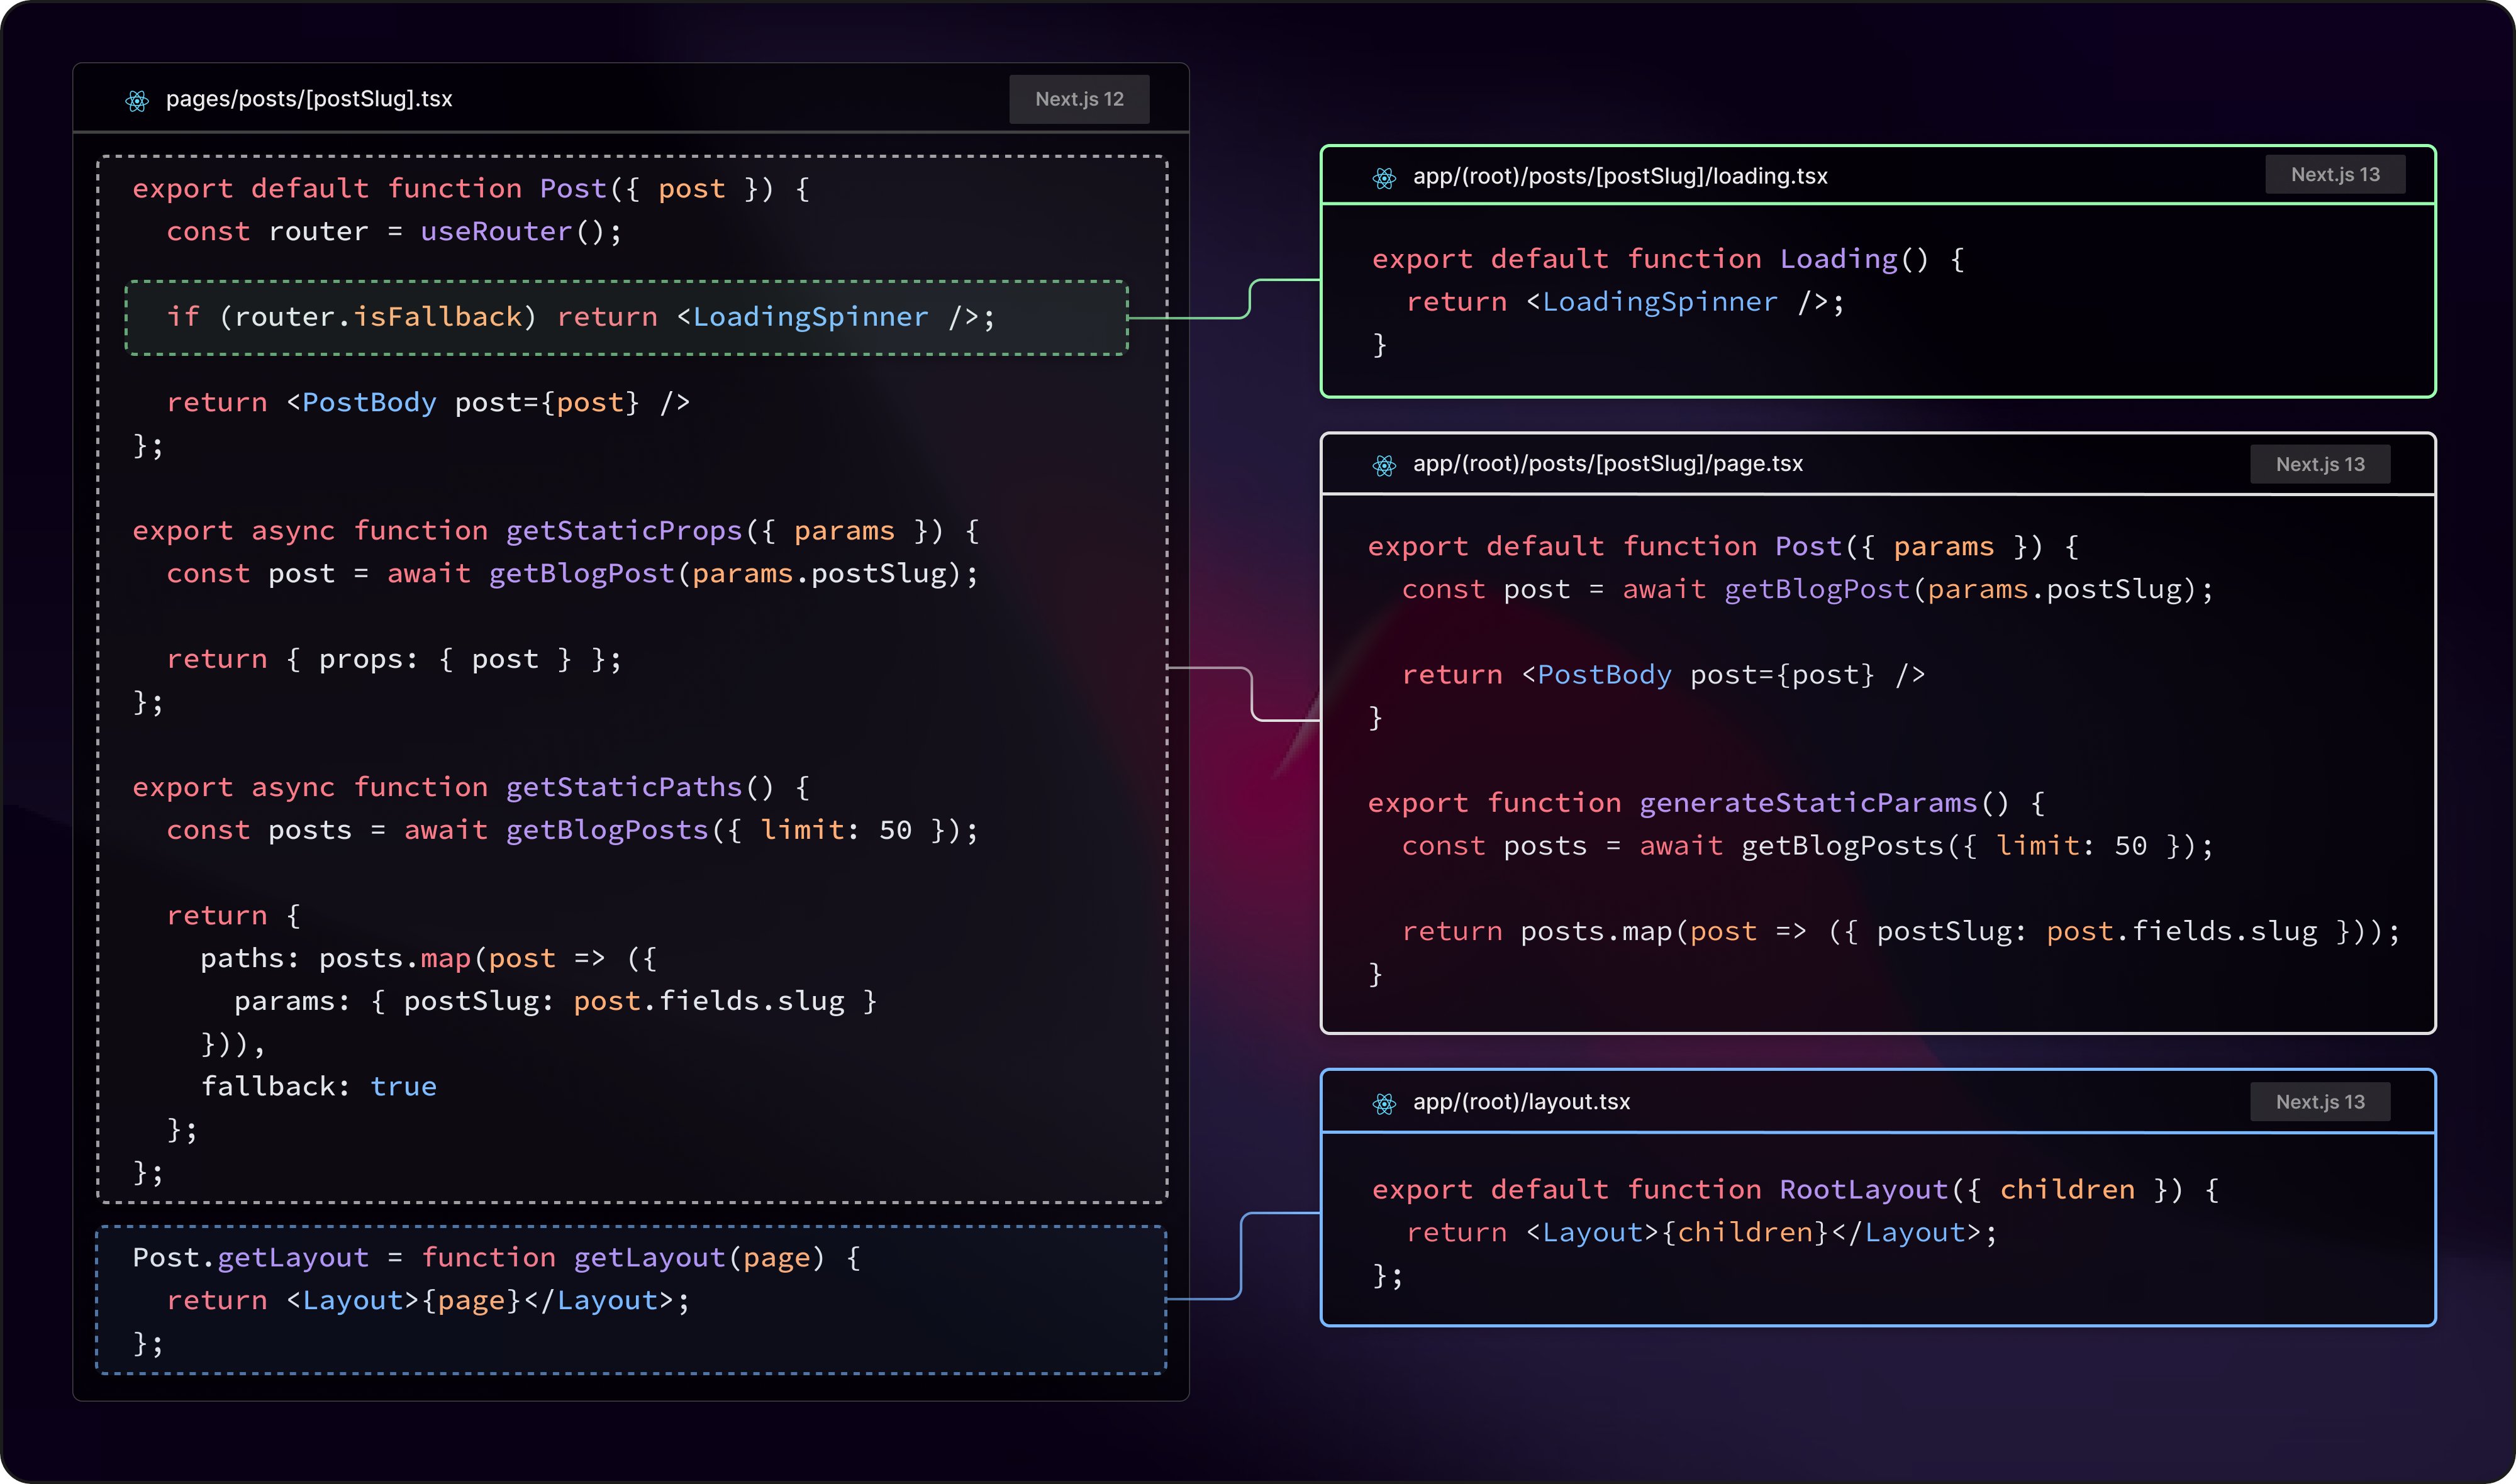Click React icon beside pages/posts/[postSlug].tsx
The image size is (2516, 1484).
tap(137, 100)
